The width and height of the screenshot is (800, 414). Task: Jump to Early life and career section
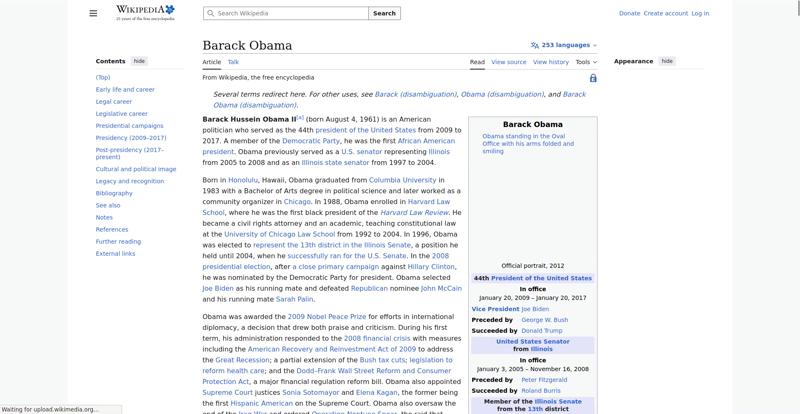(125, 89)
